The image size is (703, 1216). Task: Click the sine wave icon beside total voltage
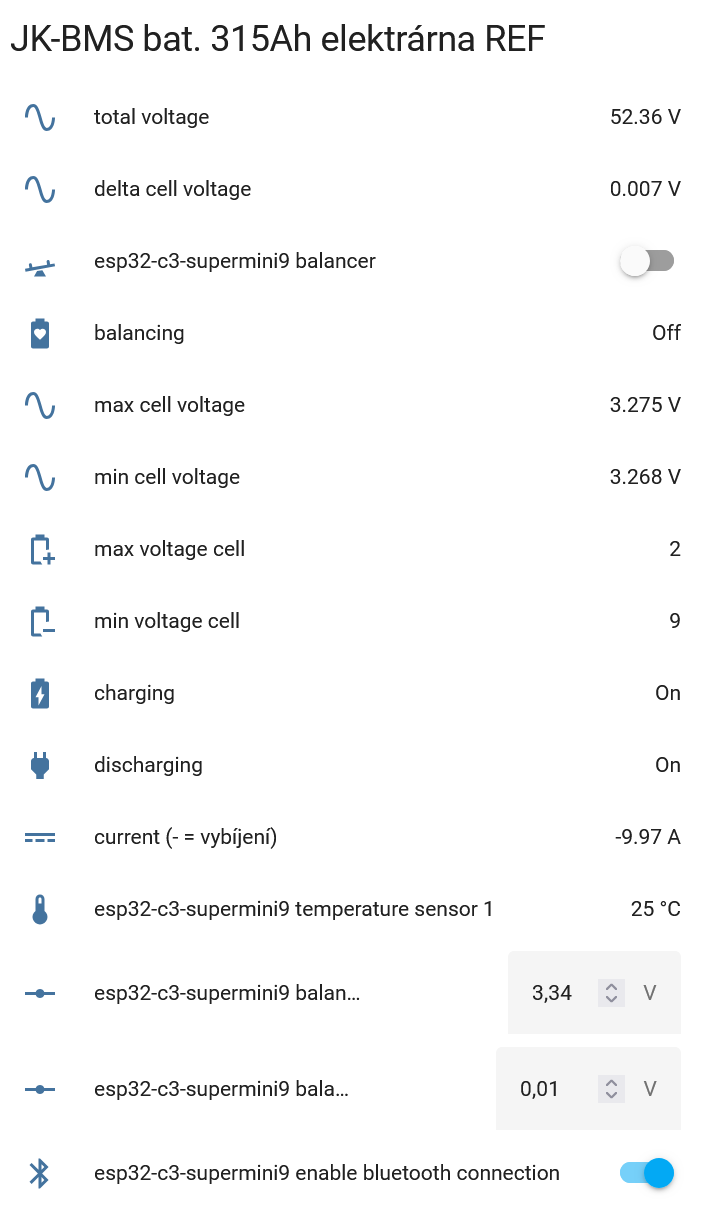tap(40, 117)
